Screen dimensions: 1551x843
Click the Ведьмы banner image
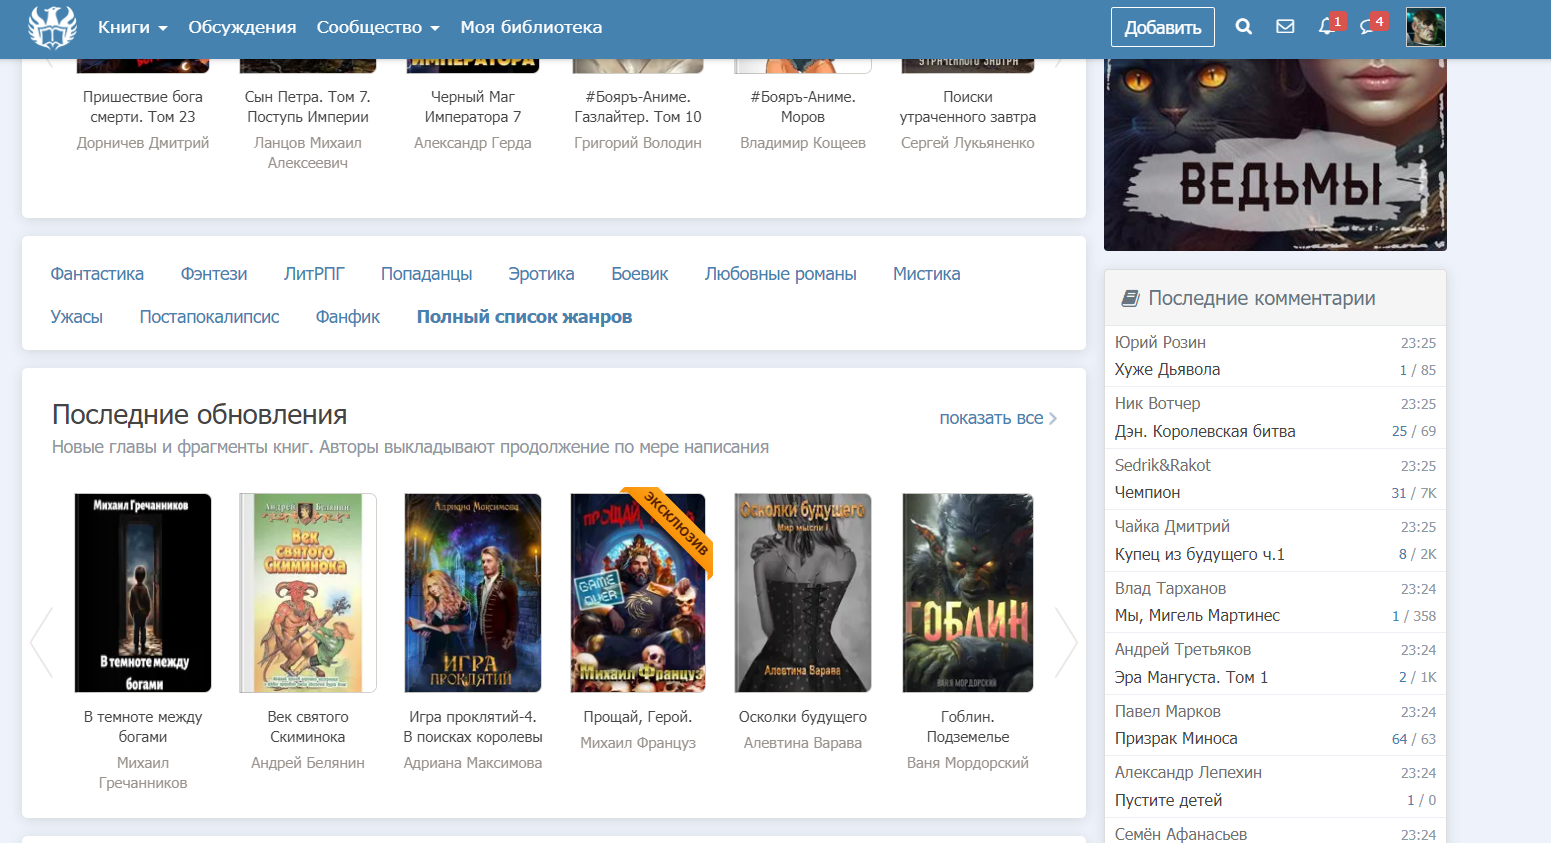pos(1275,154)
